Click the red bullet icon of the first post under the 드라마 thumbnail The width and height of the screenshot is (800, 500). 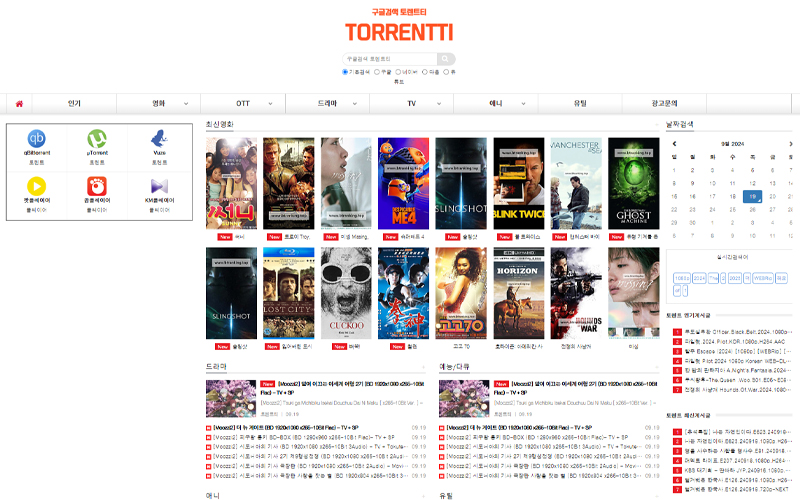208,428
